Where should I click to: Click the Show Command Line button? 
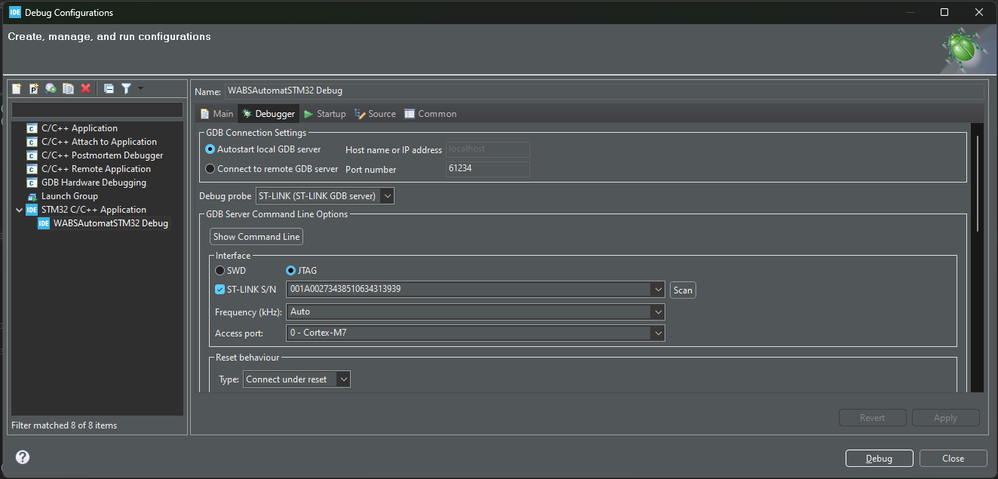coord(257,237)
